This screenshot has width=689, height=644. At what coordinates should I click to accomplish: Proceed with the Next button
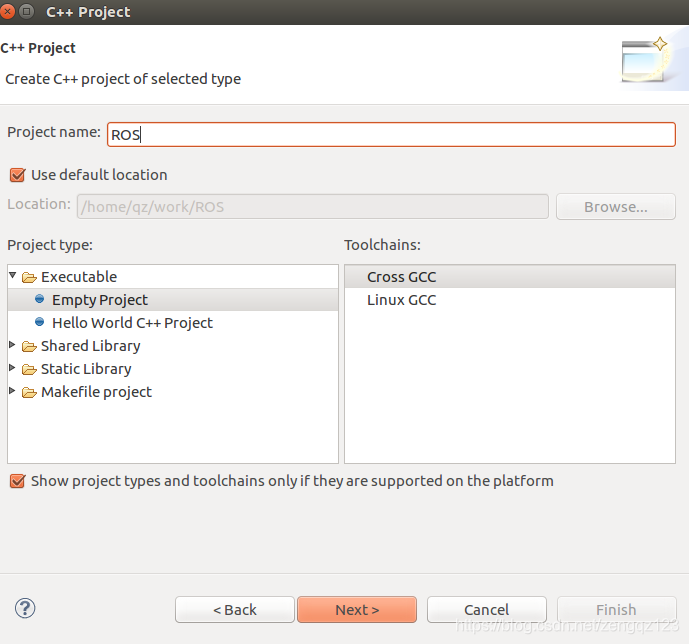click(x=357, y=610)
